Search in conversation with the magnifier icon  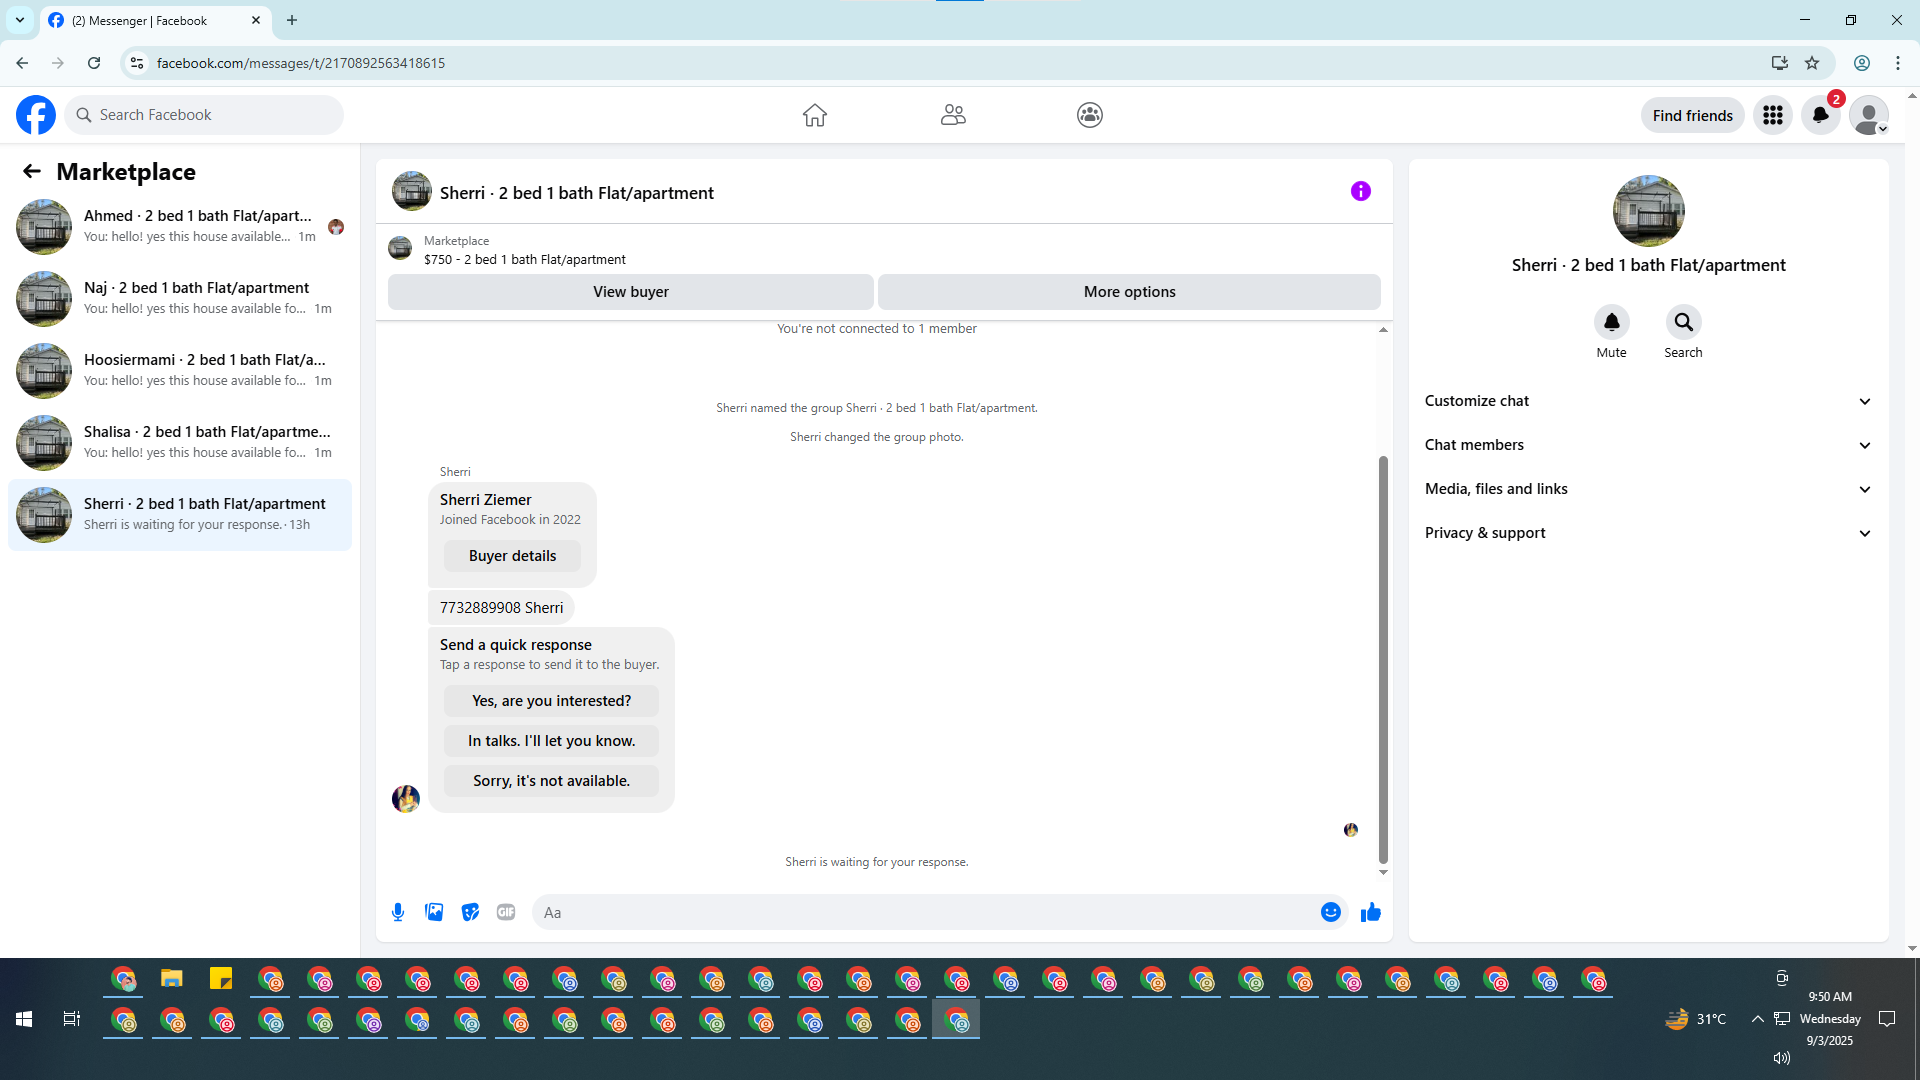click(1684, 322)
